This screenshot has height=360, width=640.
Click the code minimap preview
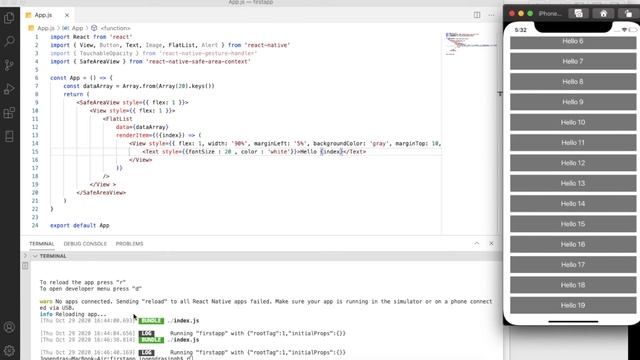[x=471, y=44]
